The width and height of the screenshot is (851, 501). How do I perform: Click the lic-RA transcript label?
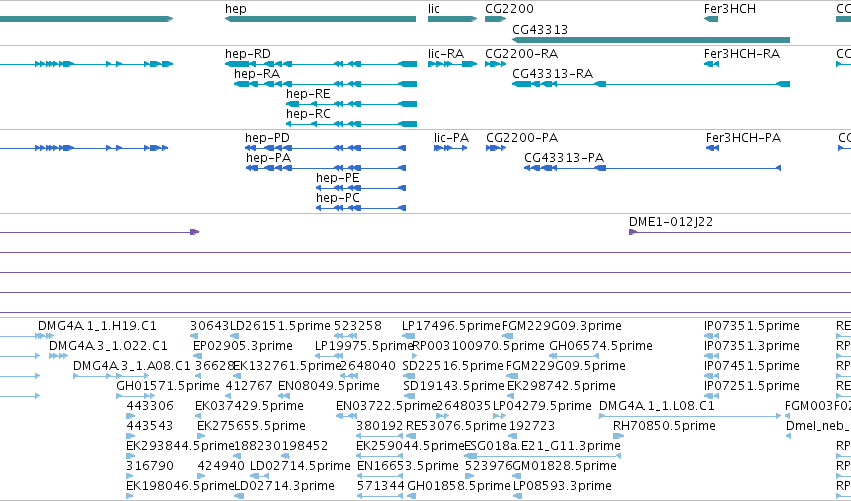446,54
